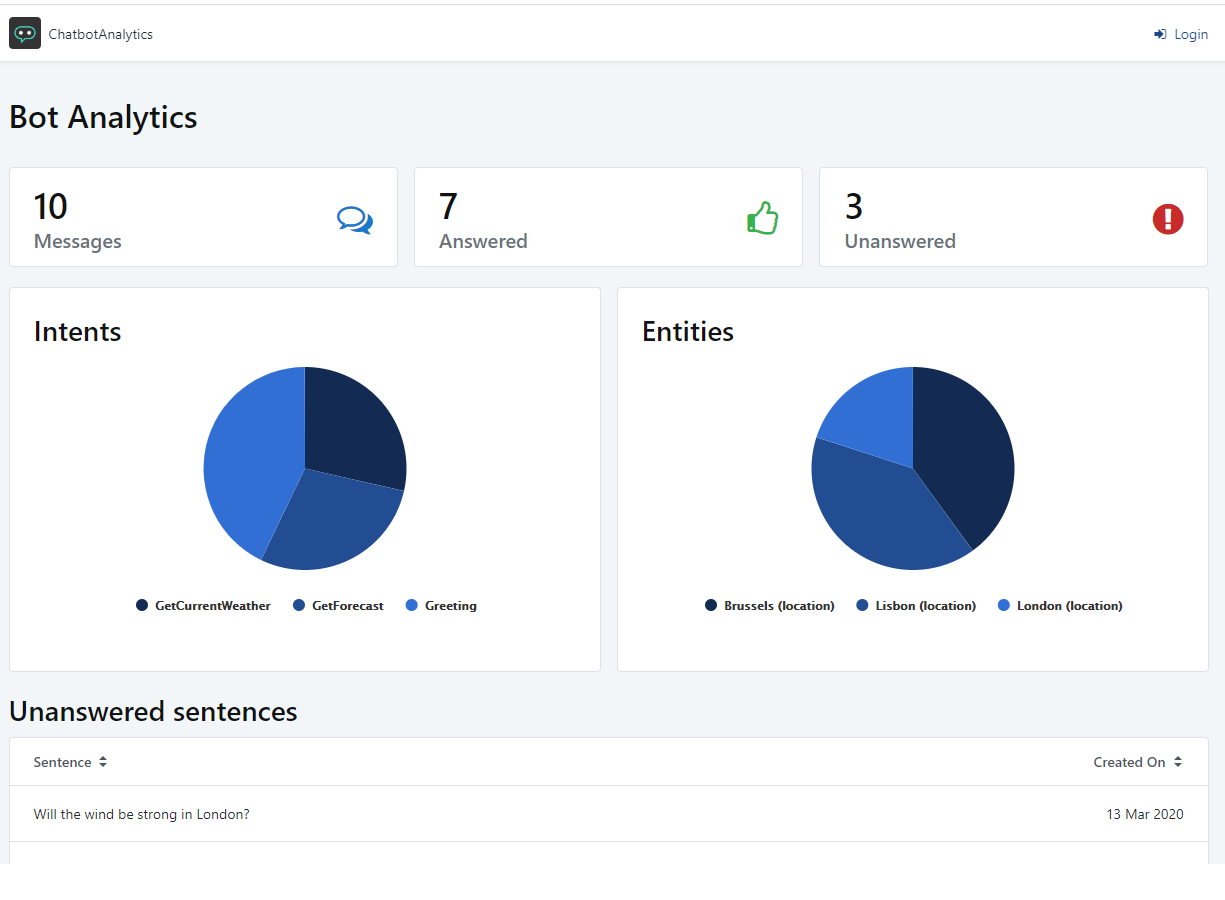Image resolution: width=1225 pixels, height=900 pixels.
Task: Sort table by Created On column arrows
Action: (x=1178, y=762)
